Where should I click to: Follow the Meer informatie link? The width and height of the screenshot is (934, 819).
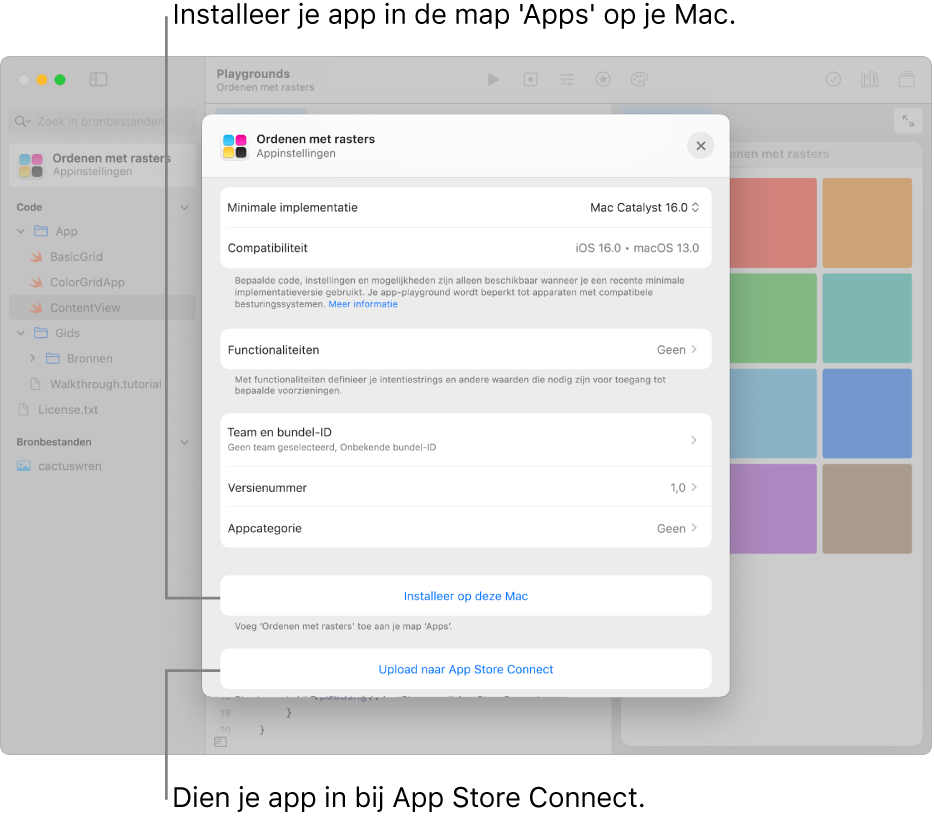(x=363, y=304)
